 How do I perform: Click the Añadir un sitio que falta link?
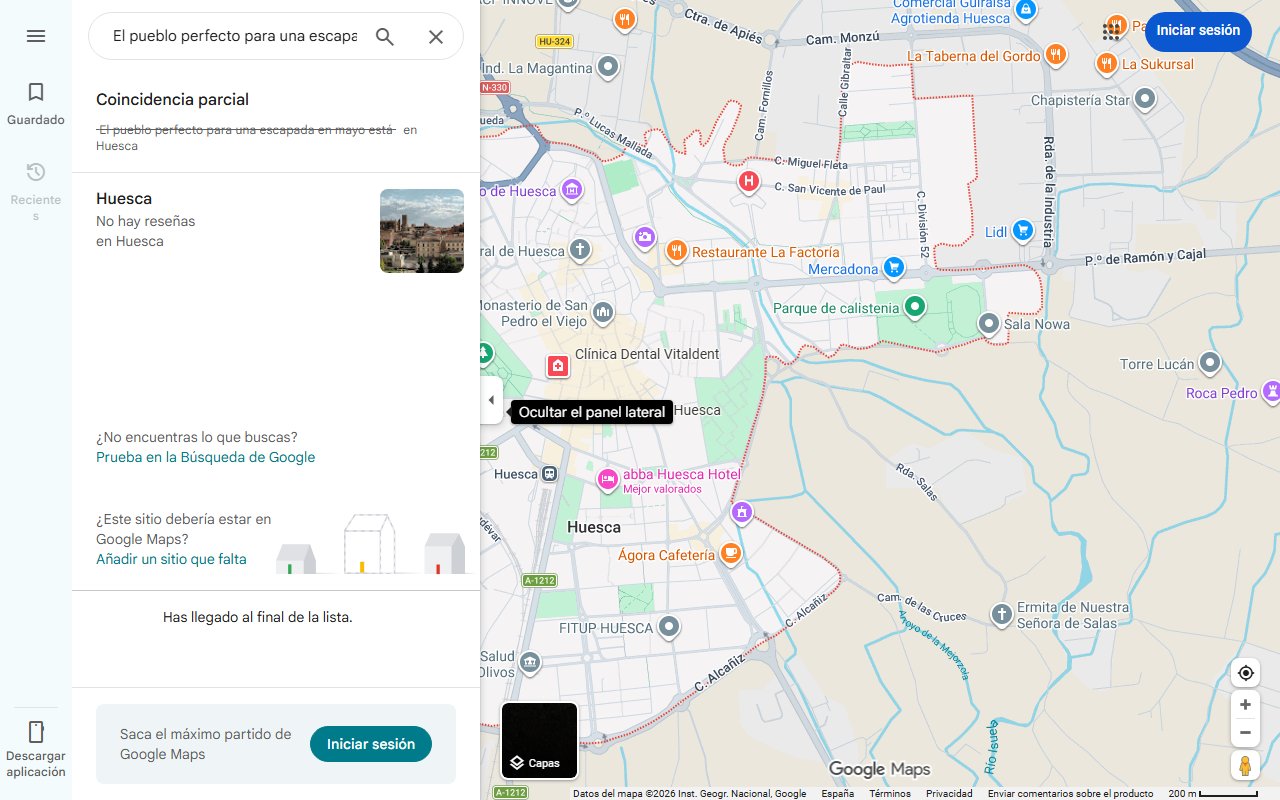pos(171,559)
